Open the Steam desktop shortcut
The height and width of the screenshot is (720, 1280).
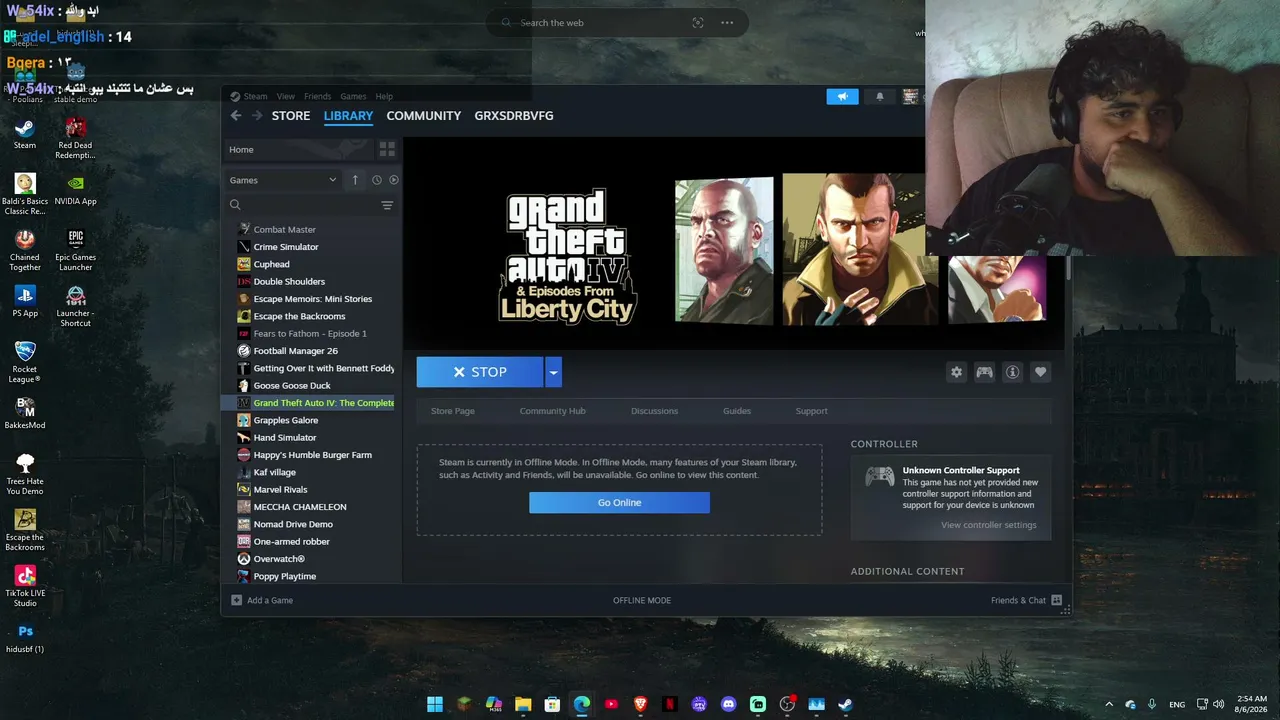pos(25,133)
